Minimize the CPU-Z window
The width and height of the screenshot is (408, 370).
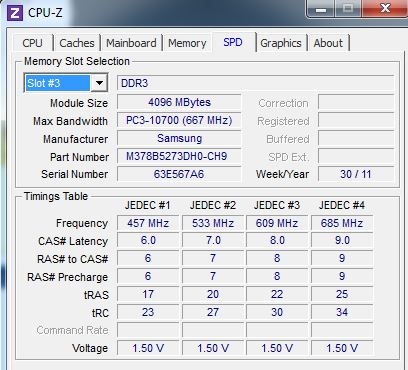pyautogui.click(x=321, y=9)
